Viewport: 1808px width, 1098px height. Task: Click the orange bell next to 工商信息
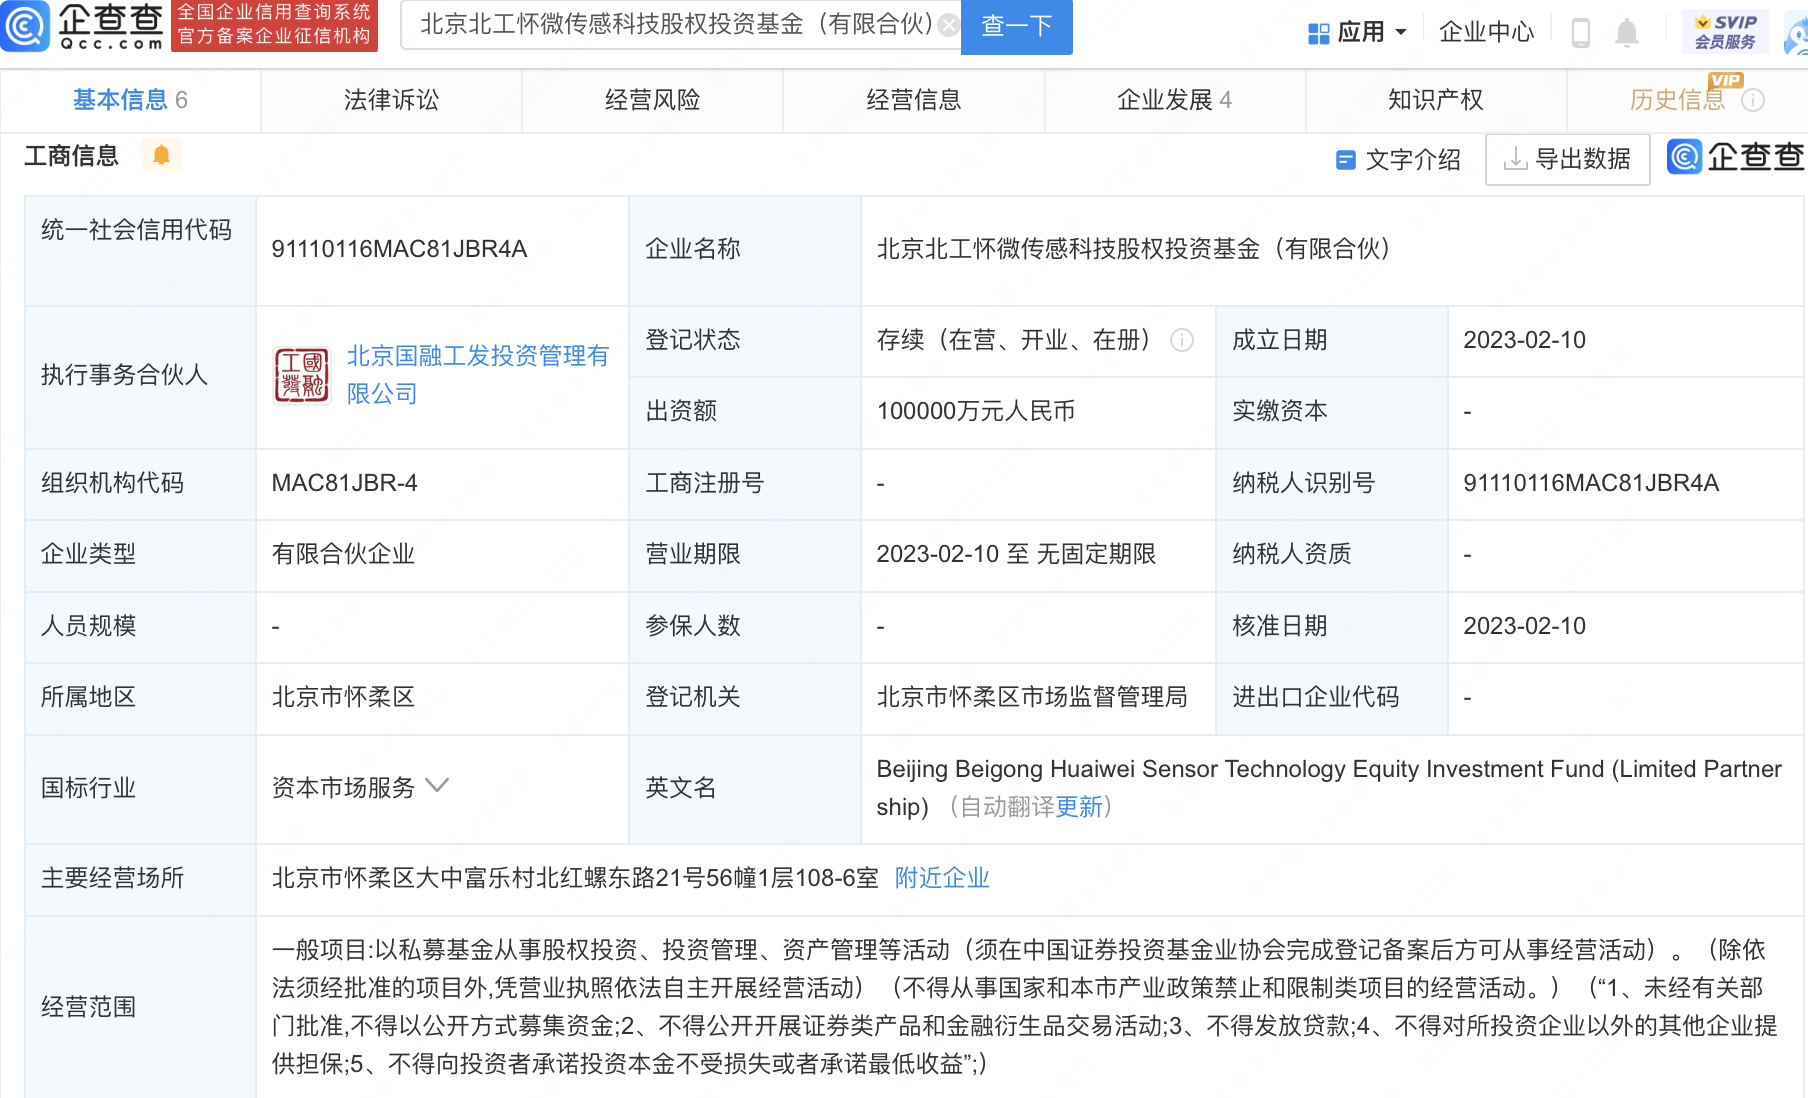coord(161,155)
